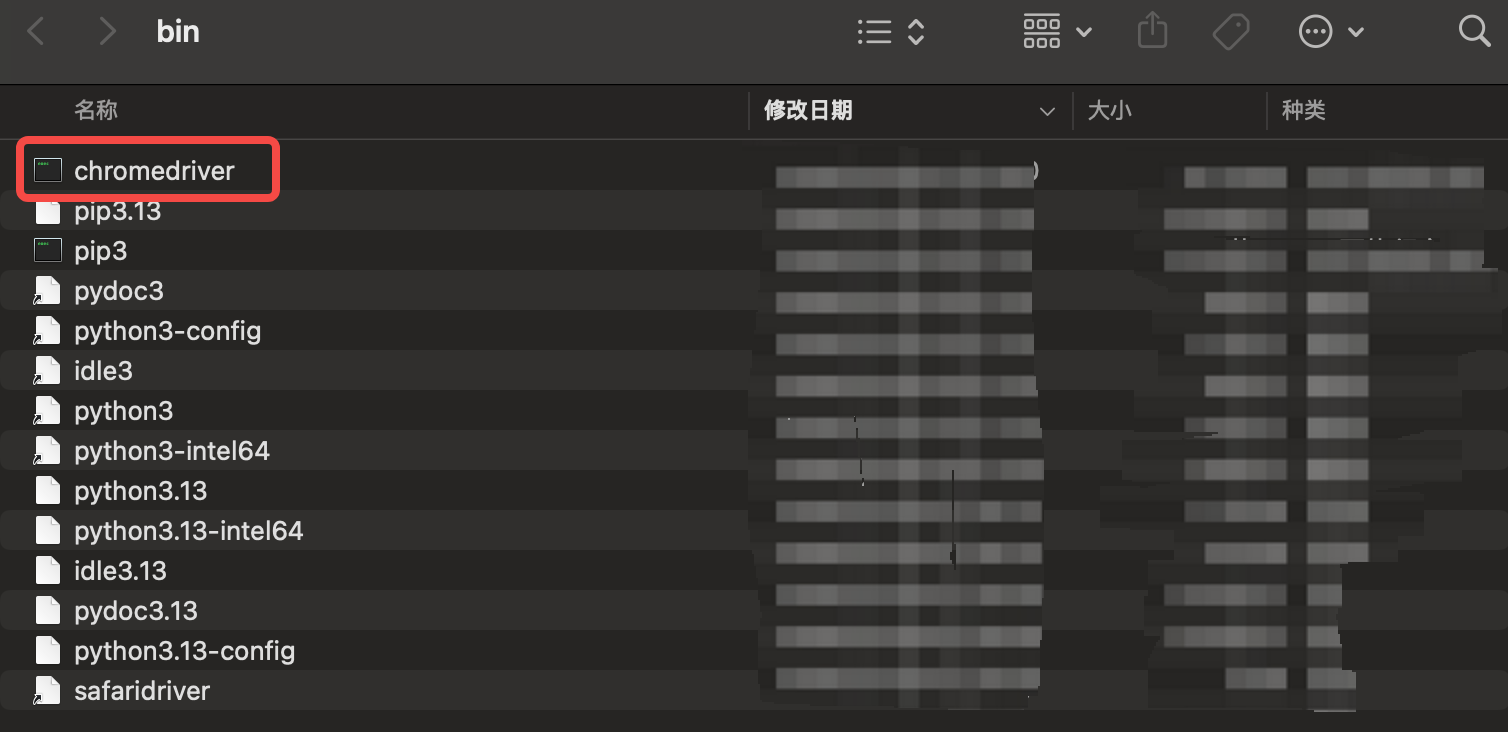The image size is (1508, 732).
Task: Select the pydoc3.13 file
Action: (x=136, y=610)
